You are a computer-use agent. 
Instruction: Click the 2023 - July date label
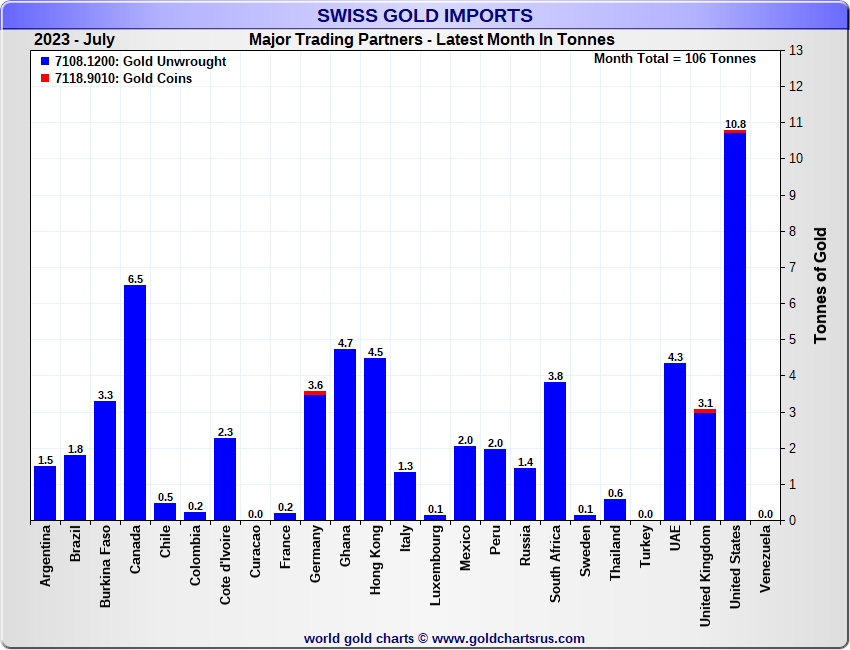click(x=74, y=40)
